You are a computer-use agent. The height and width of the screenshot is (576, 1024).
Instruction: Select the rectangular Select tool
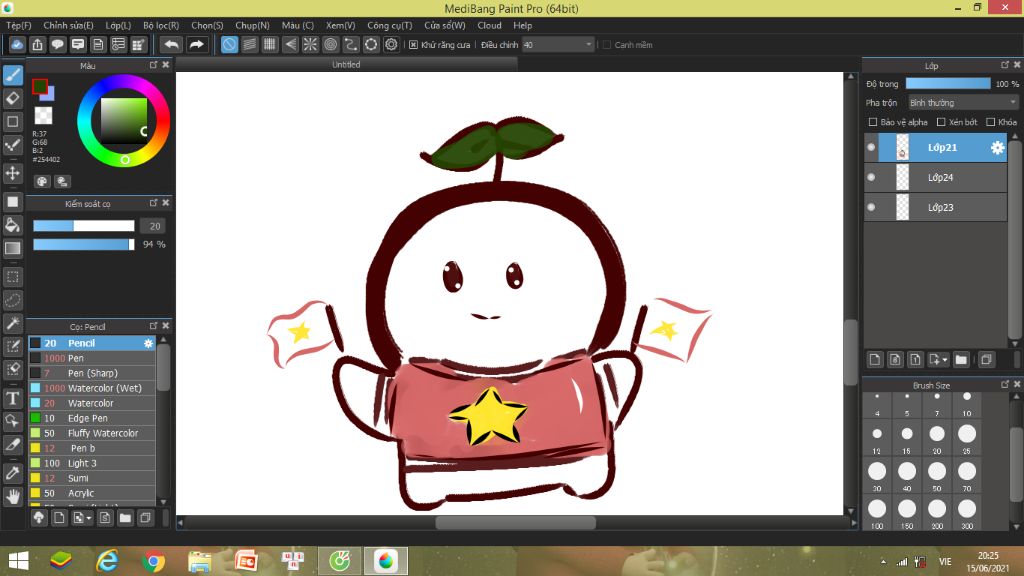[x=12, y=277]
